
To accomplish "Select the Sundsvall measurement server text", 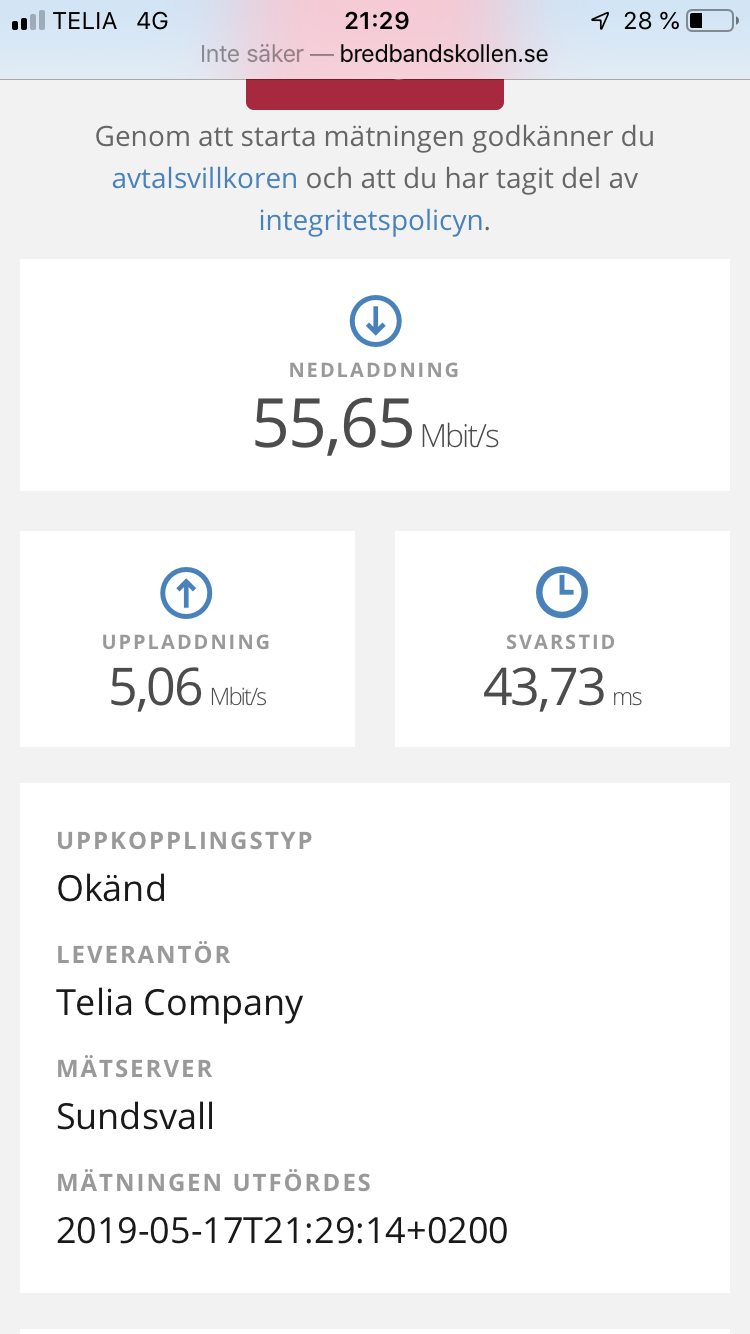I will click(136, 1116).
